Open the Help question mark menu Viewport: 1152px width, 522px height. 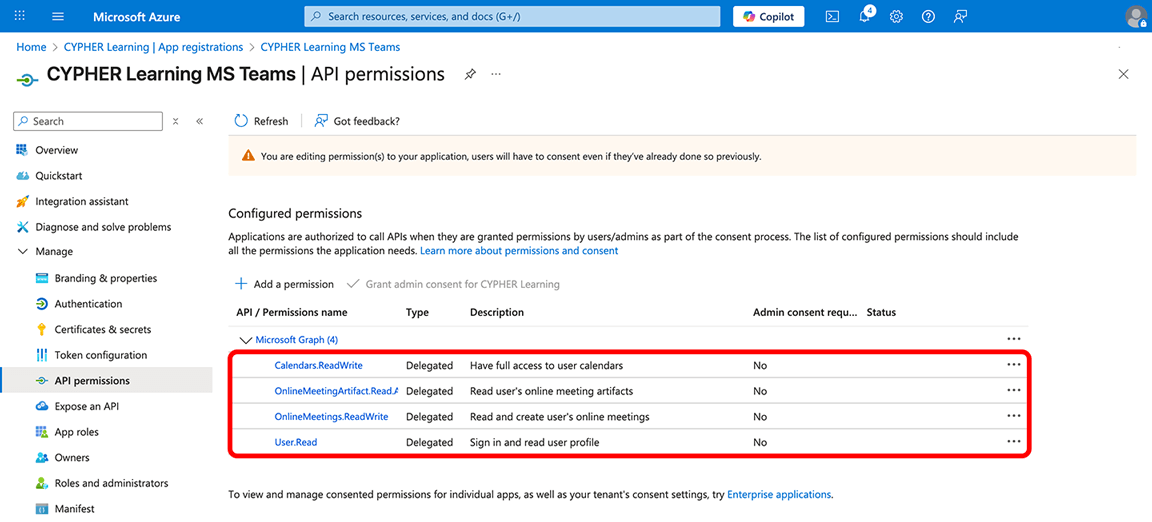coord(928,16)
